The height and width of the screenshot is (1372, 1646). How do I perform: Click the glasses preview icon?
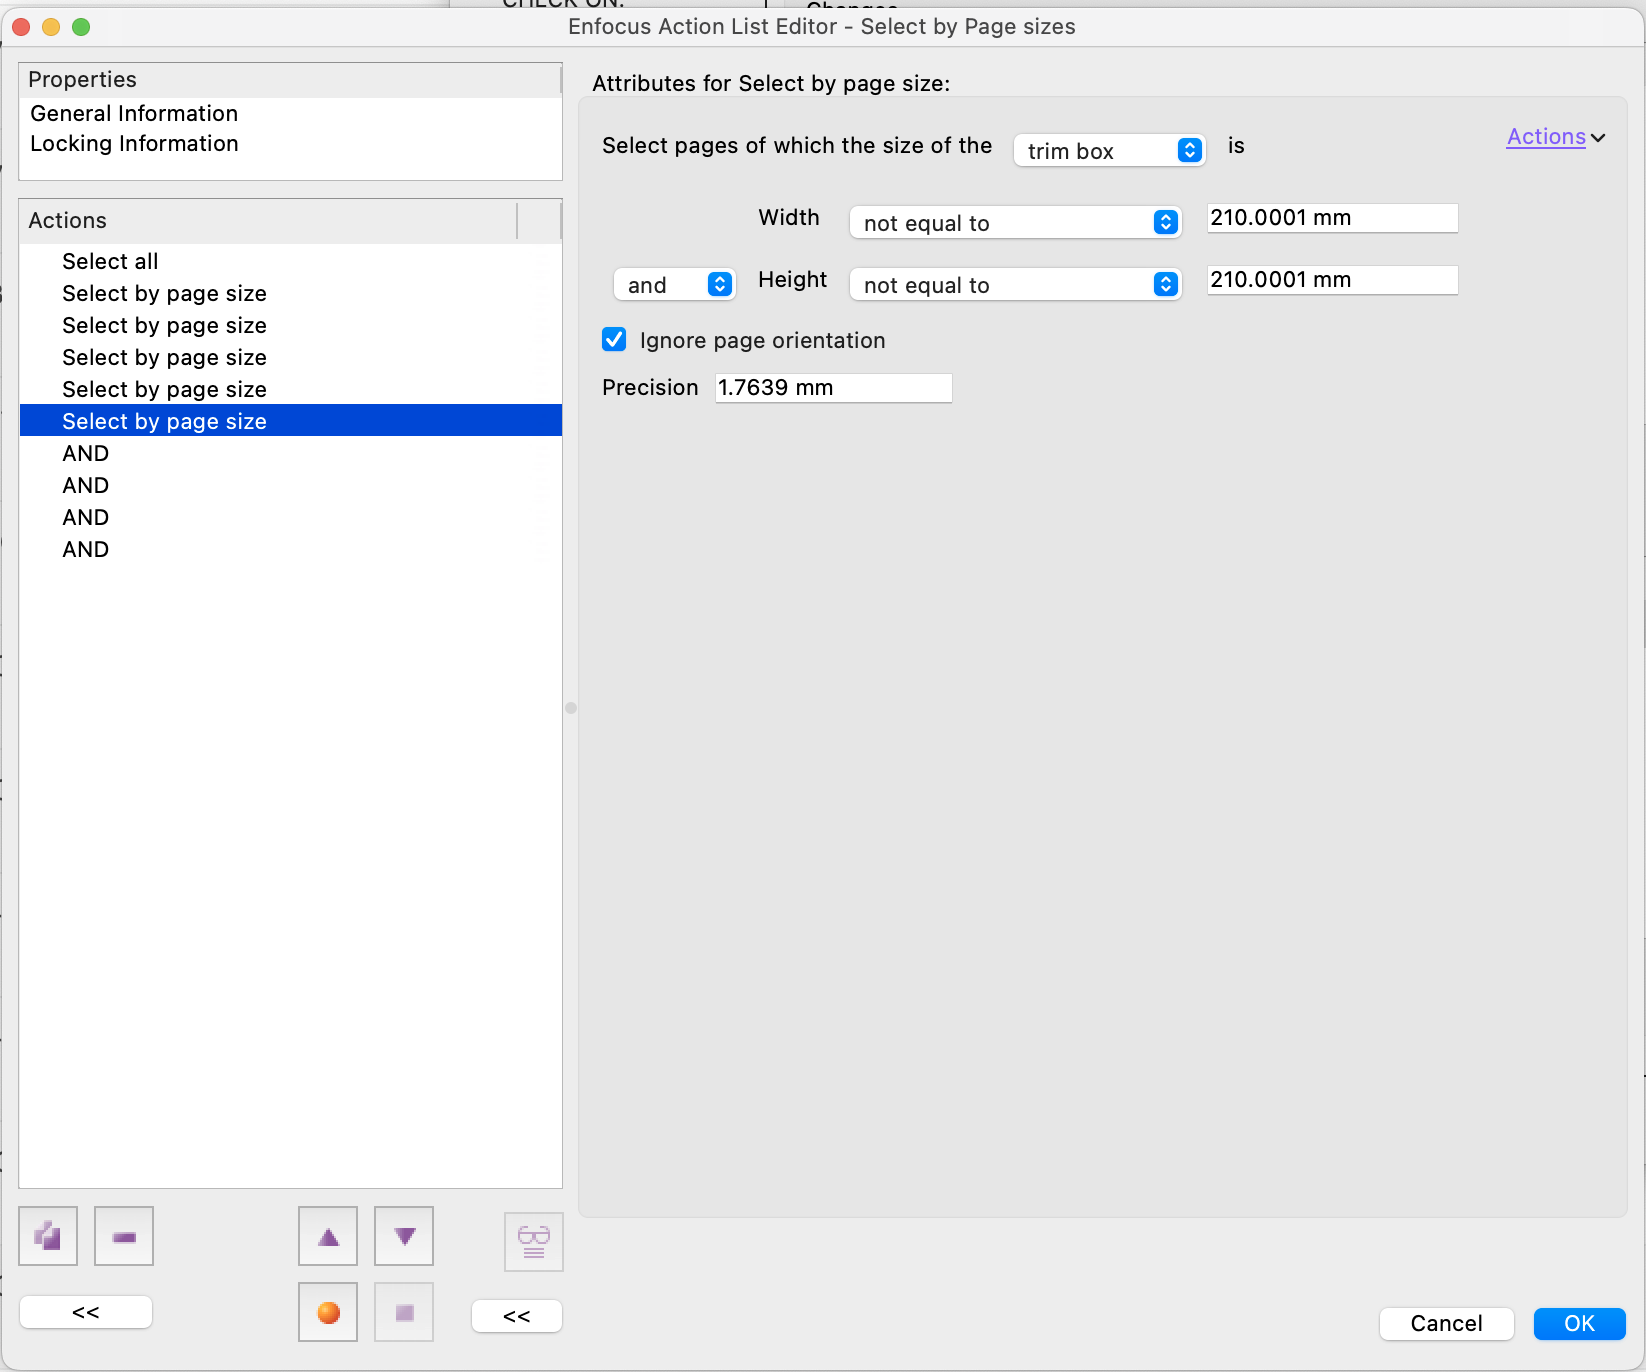click(534, 1242)
